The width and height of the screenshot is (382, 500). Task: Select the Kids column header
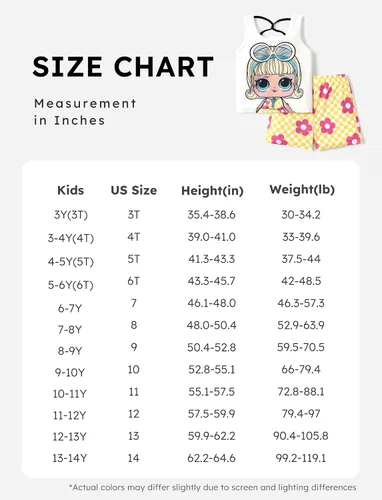pyautogui.click(x=71, y=190)
